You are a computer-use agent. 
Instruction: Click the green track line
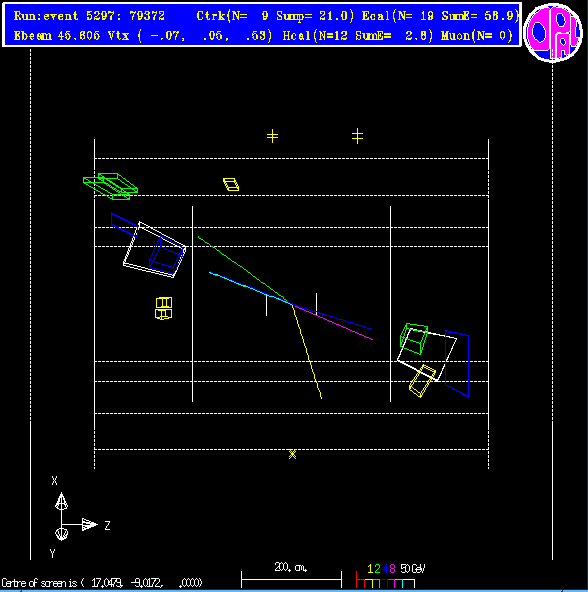(x=242, y=268)
